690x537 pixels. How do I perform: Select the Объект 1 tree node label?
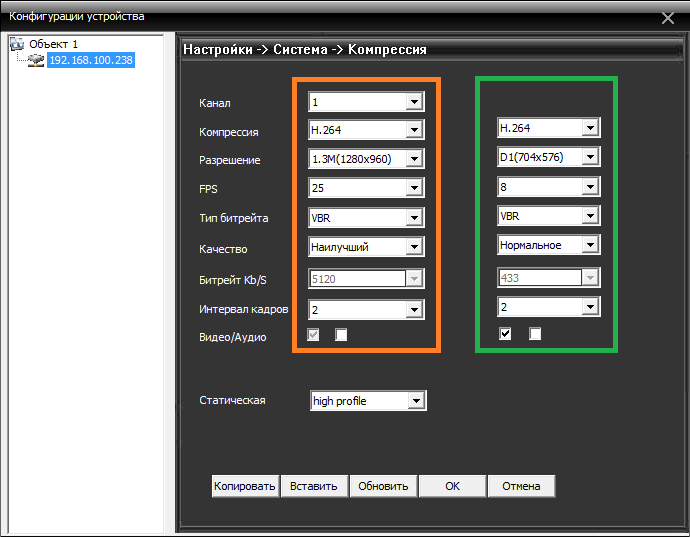[x=53, y=44]
